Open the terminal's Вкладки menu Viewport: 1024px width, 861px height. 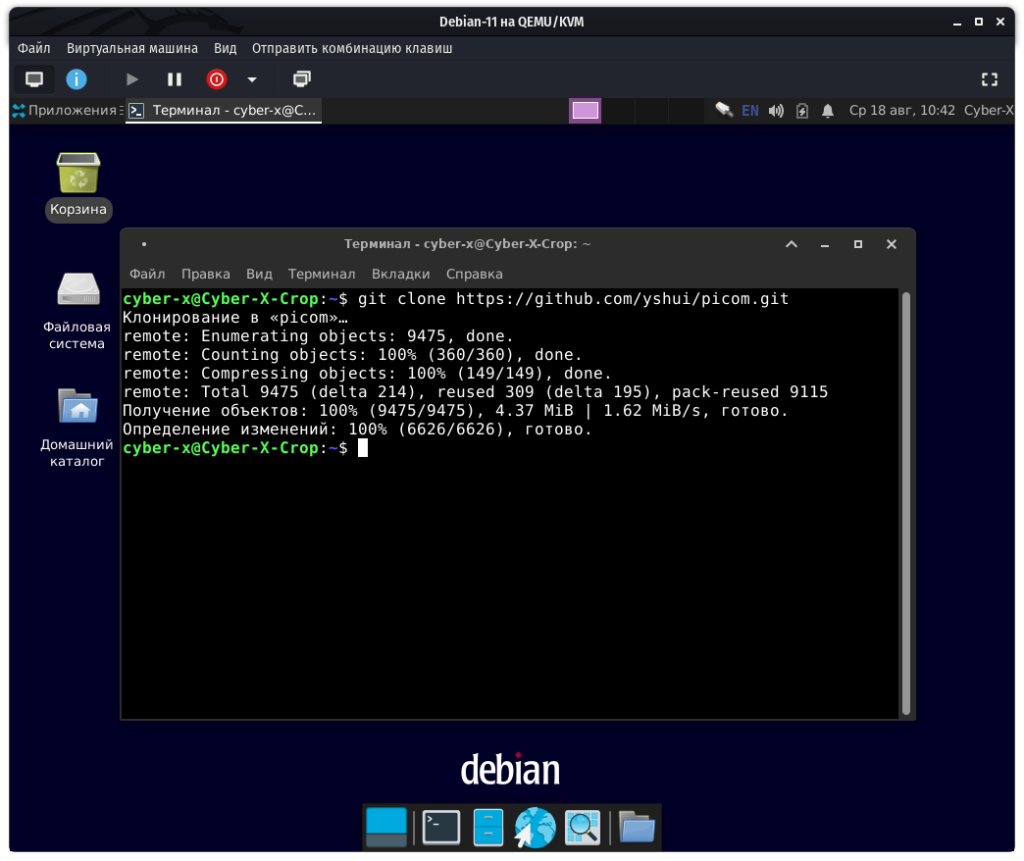click(x=400, y=274)
